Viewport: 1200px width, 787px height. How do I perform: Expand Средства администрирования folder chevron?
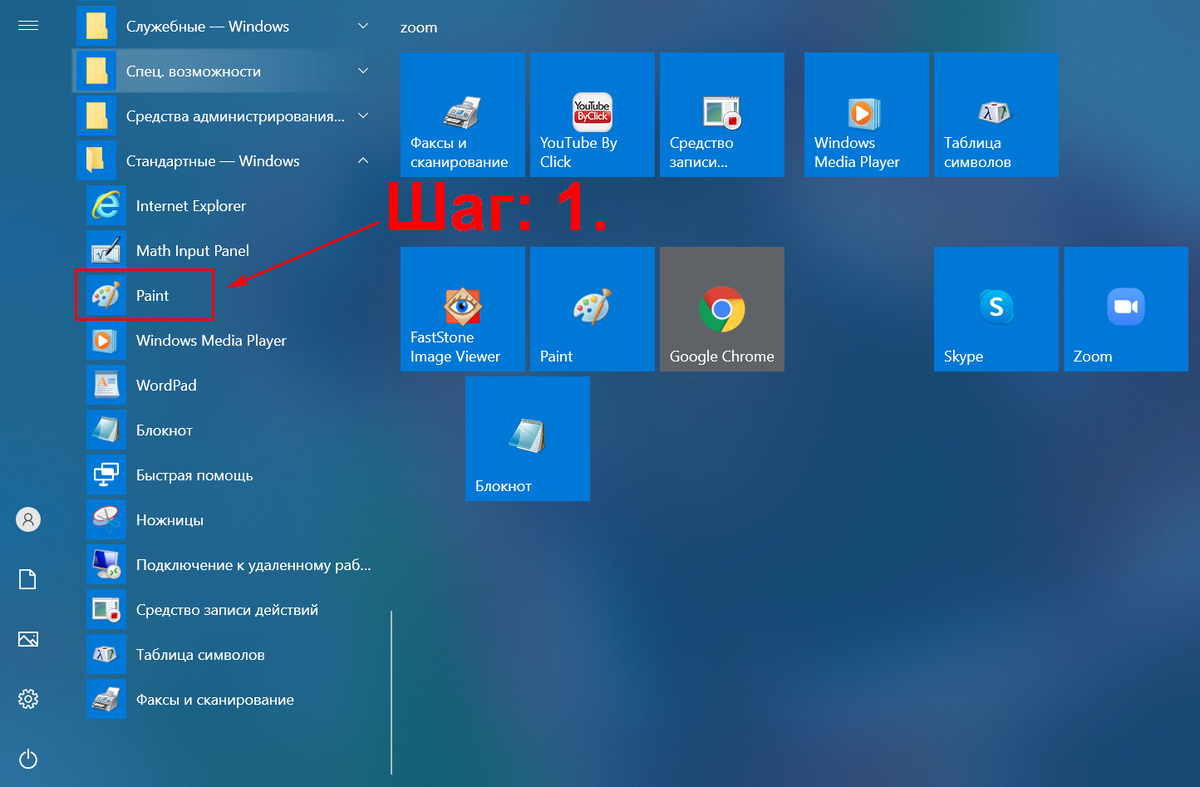pyautogui.click(x=363, y=116)
